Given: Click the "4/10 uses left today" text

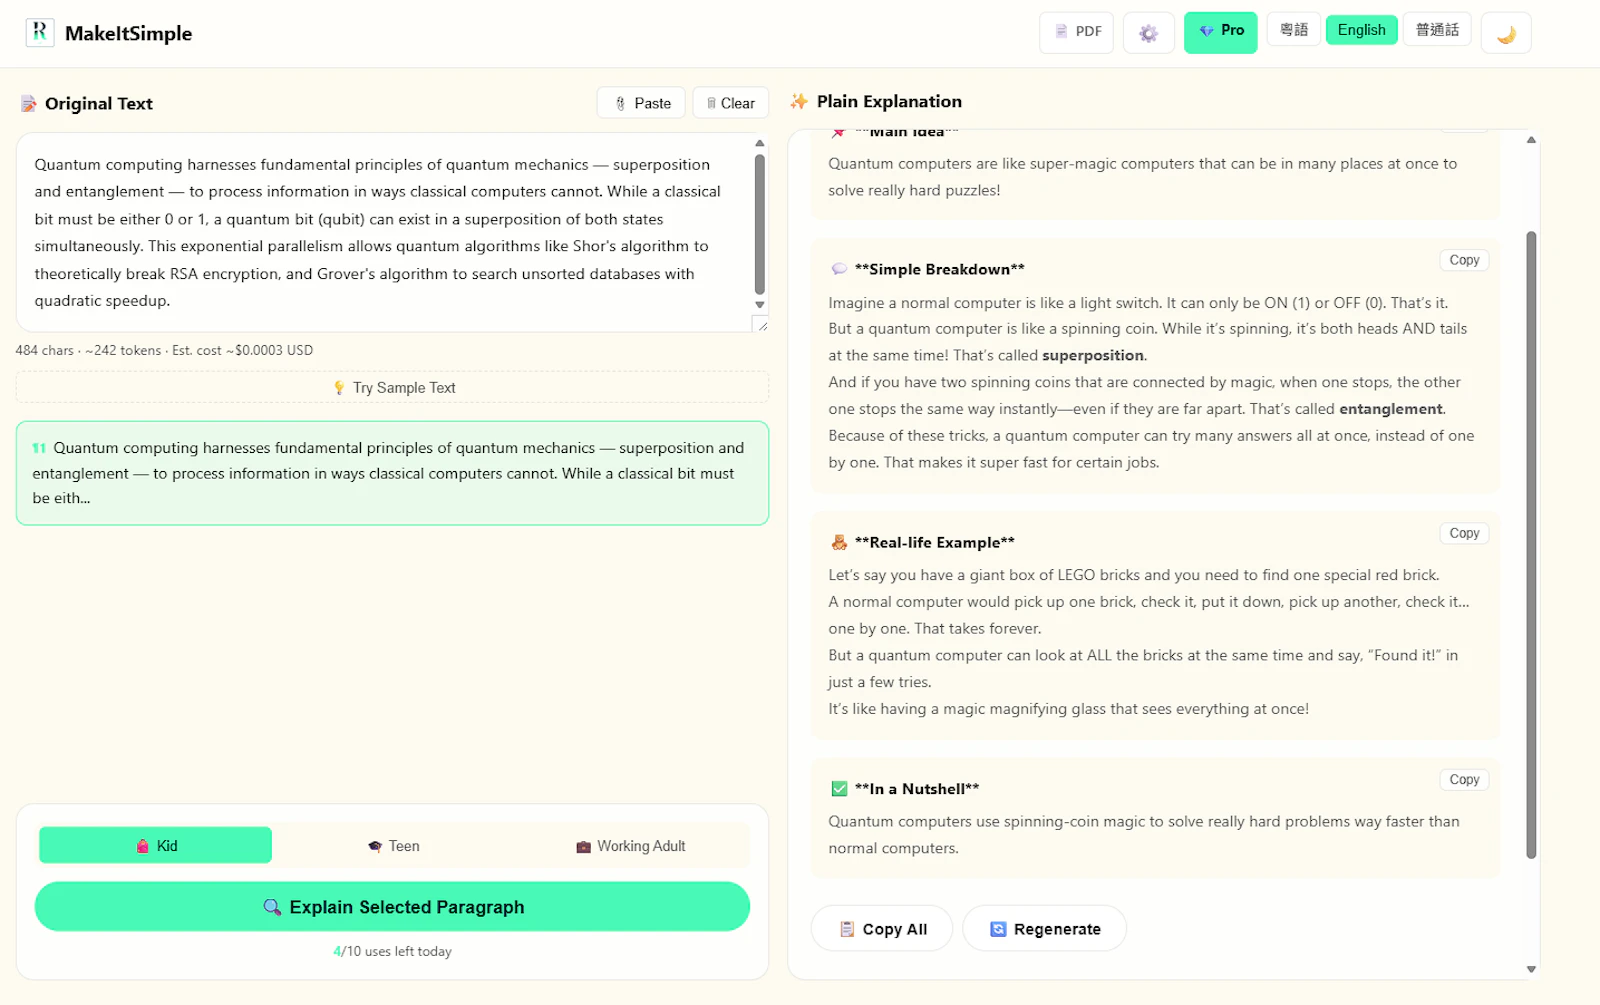Looking at the screenshot, I should point(392,951).
